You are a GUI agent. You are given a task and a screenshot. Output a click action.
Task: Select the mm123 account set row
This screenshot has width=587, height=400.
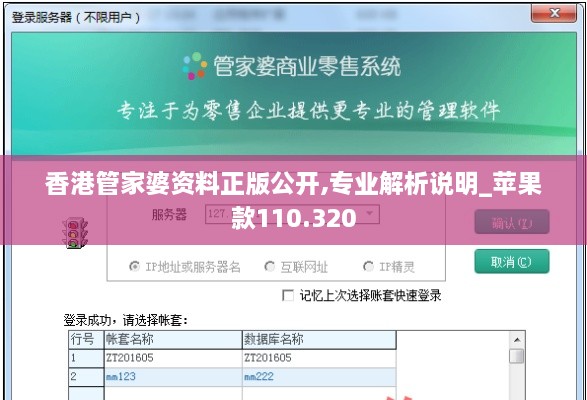[x=232, y=377]
